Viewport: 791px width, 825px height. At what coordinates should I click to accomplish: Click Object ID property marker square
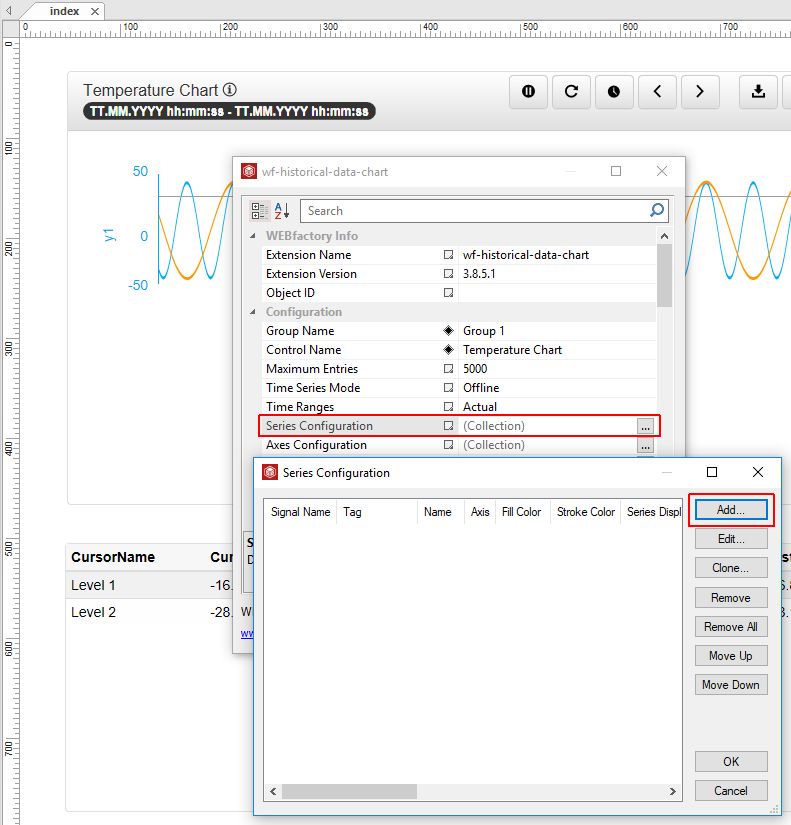click(448, 293)
